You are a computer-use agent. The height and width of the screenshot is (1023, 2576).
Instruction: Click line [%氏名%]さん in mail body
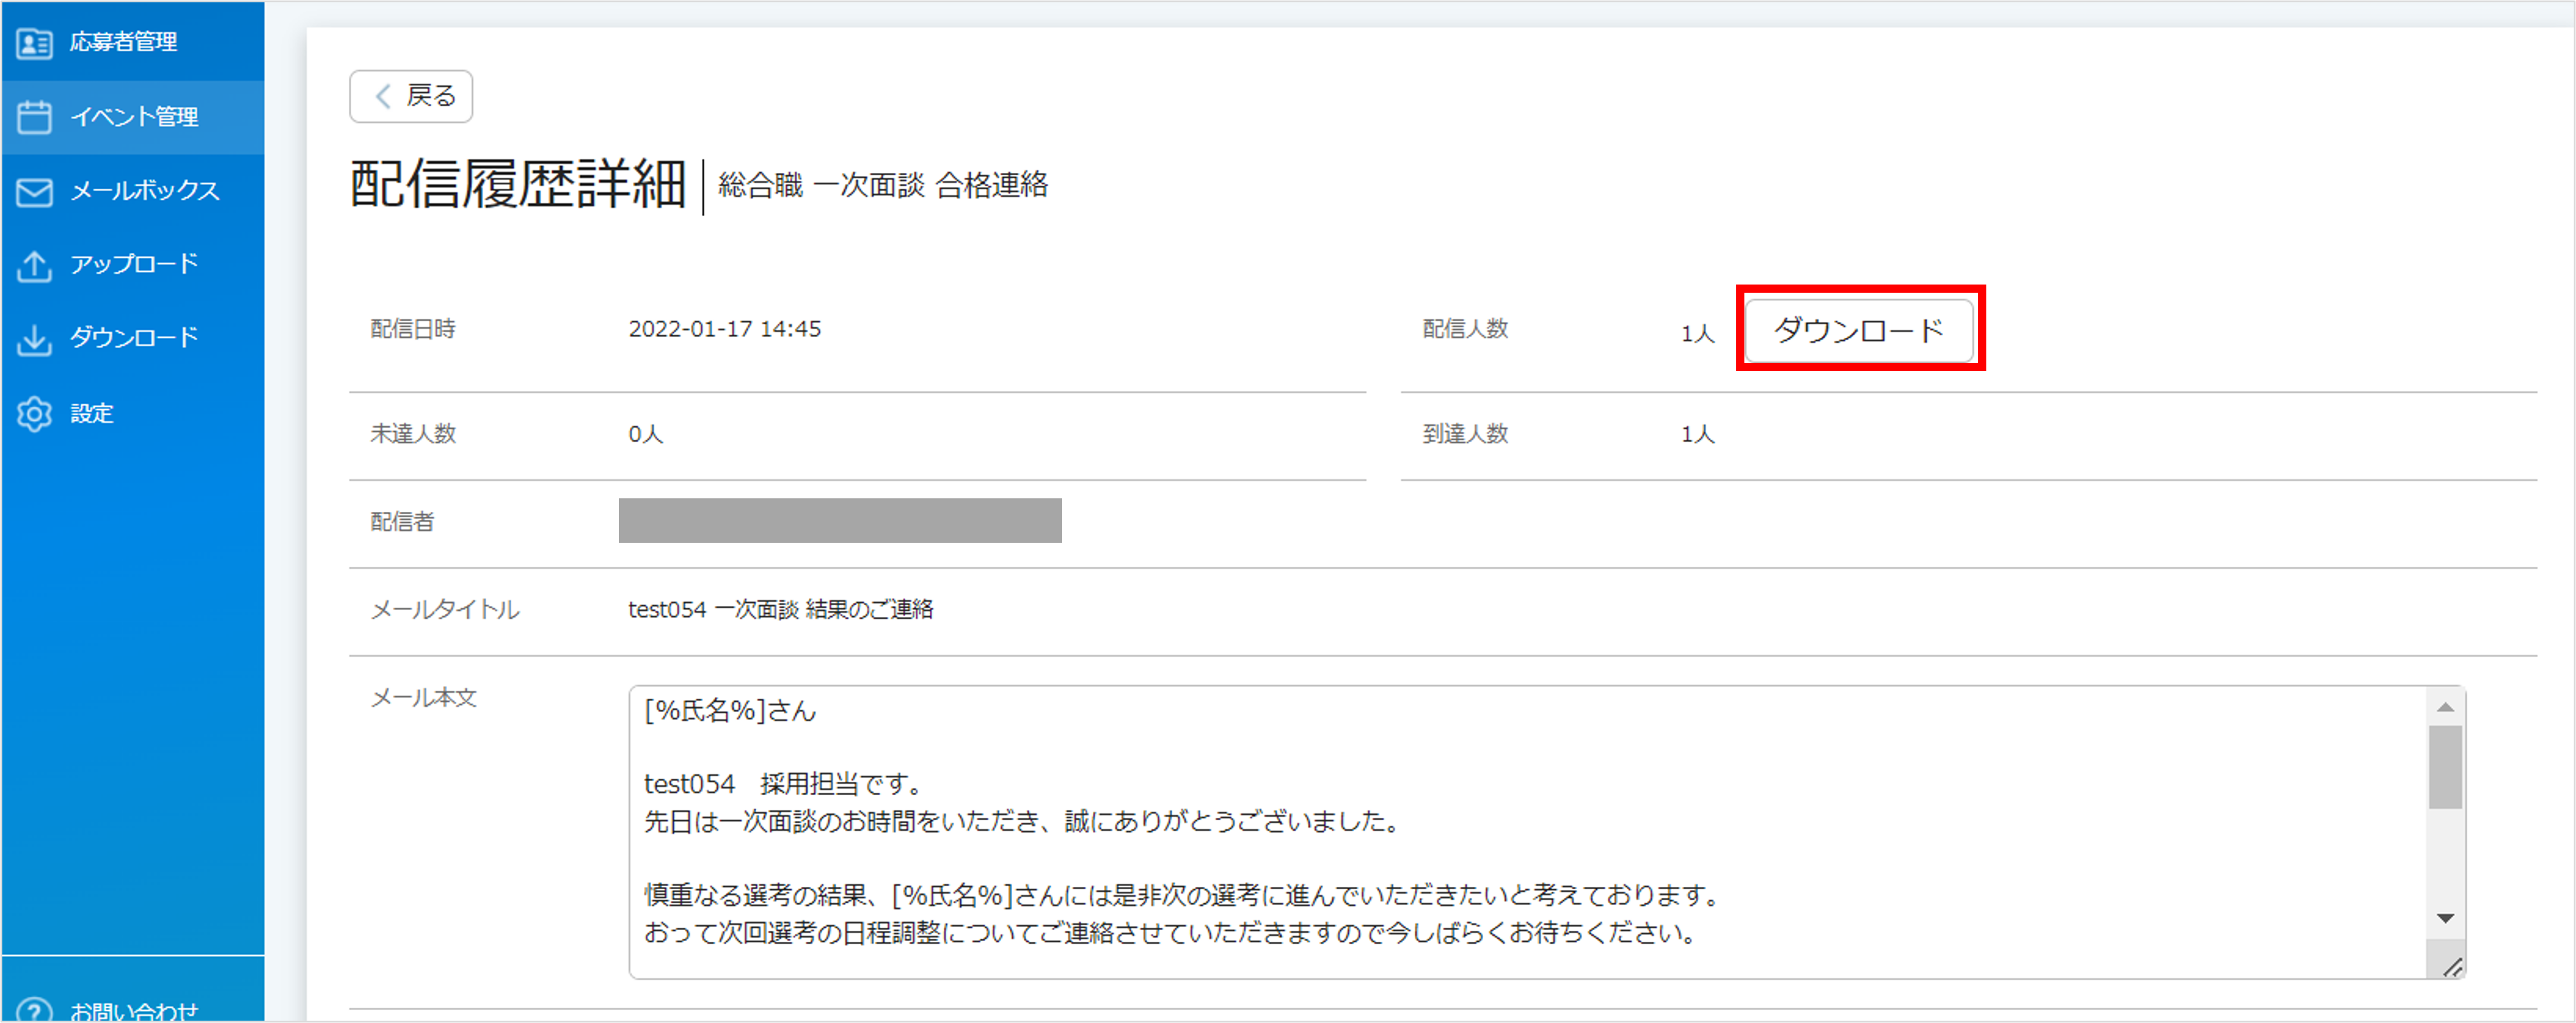pos(730,711)
